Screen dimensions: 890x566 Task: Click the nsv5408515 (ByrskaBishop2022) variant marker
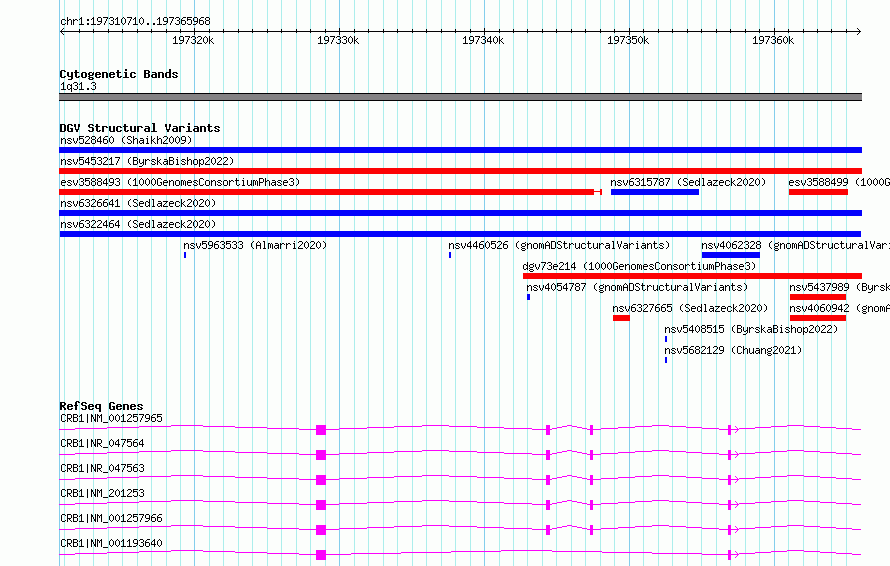[x=666, y=339]
